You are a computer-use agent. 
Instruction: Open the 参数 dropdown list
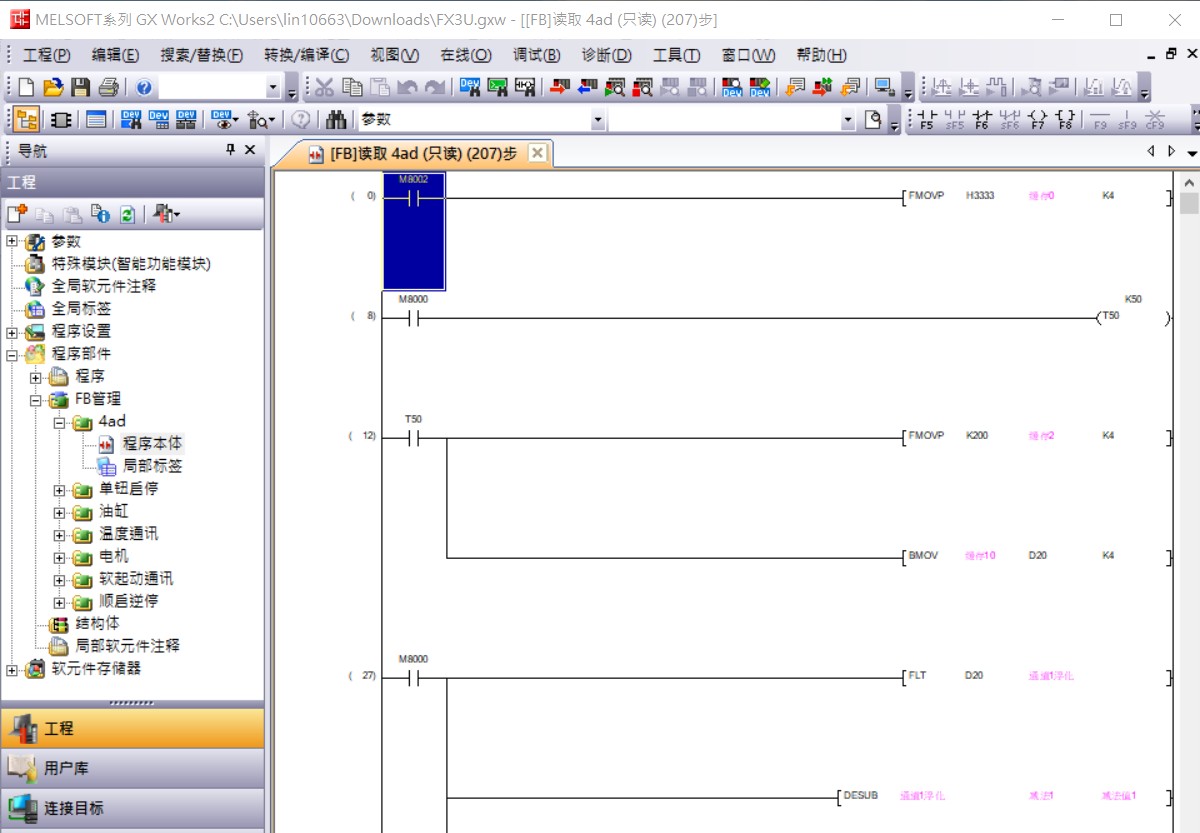598,120
